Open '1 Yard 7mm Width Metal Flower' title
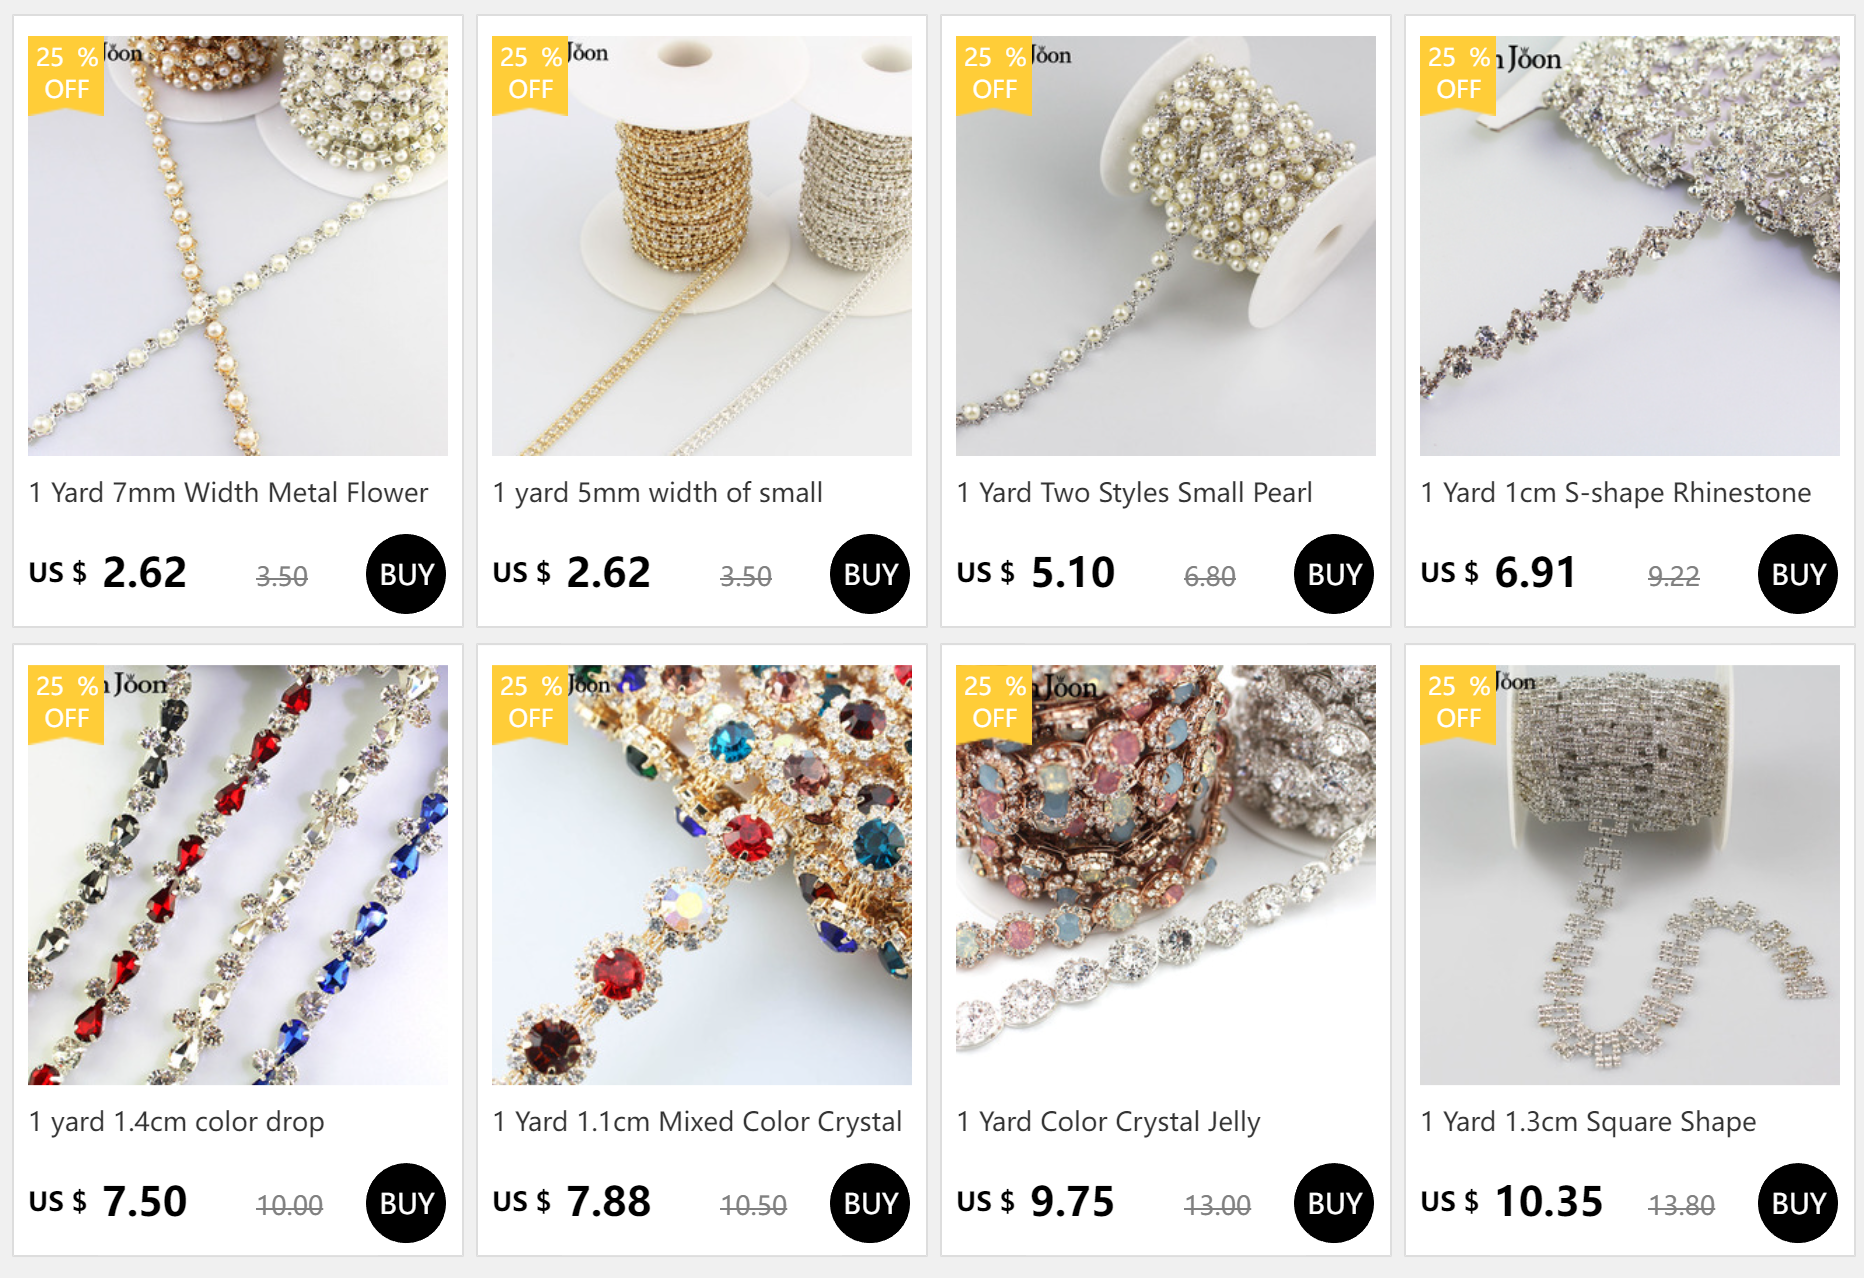The image size is (1864, 1278). point(229,493)
